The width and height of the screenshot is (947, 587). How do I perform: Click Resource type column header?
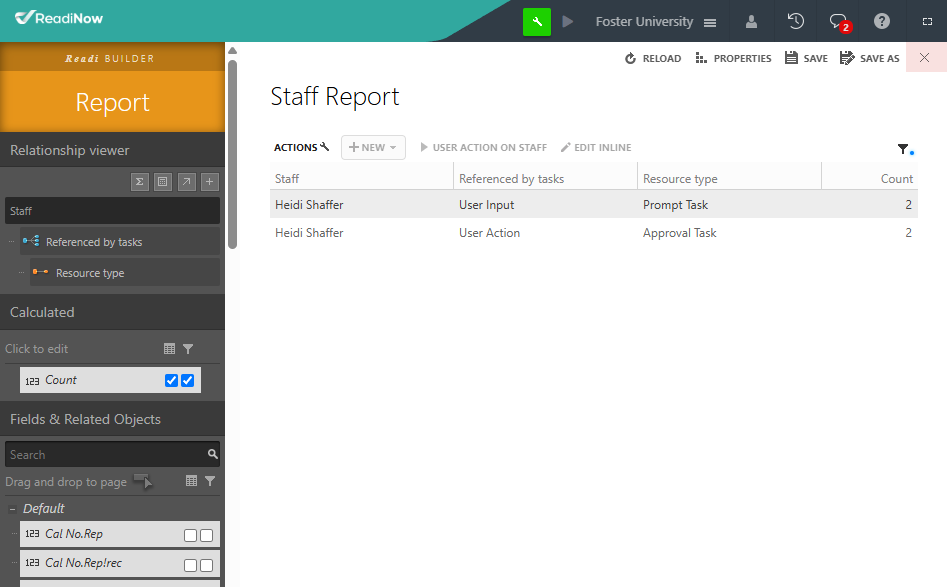(x=730, y=179)
